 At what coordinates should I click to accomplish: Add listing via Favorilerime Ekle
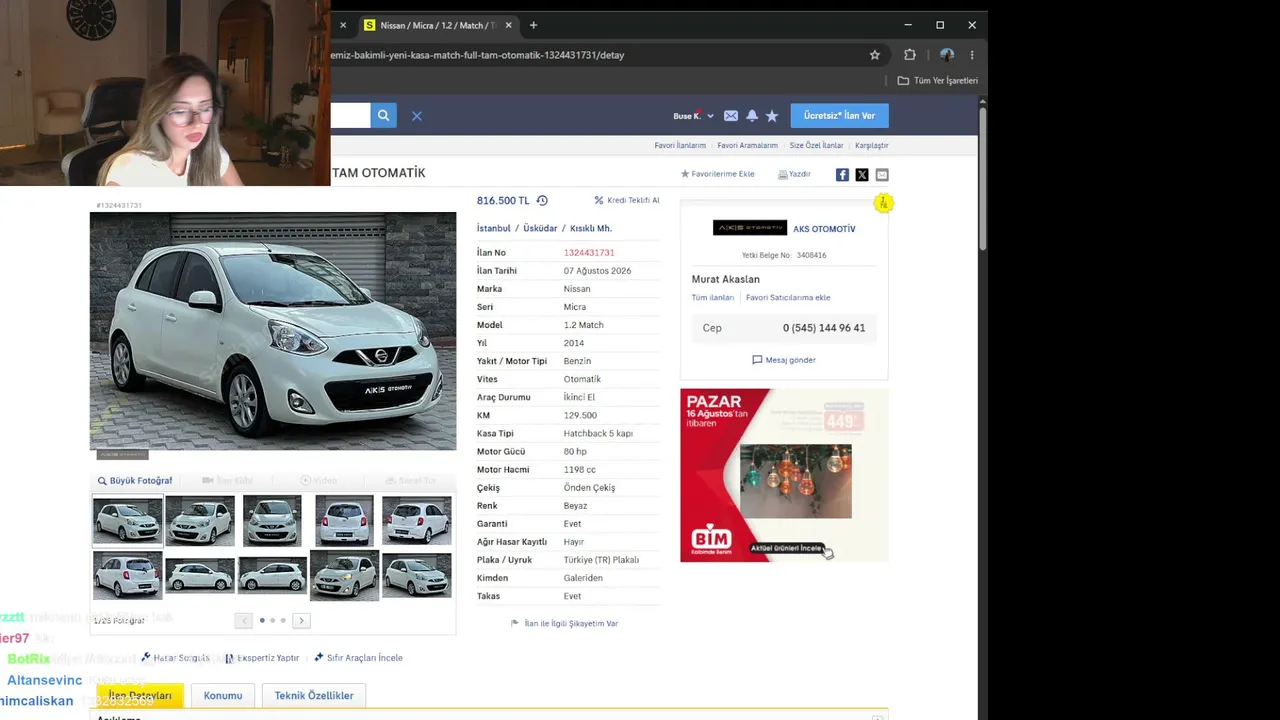(718, 174)
